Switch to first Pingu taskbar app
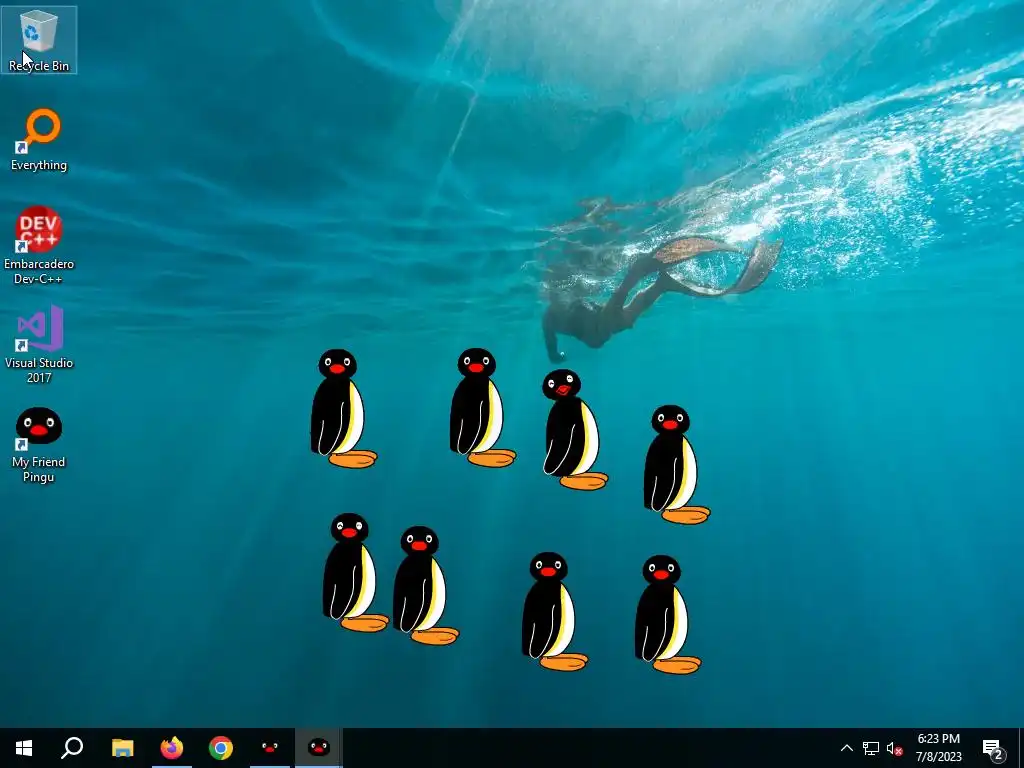The height and width of the screenshot is (768, 1024). click(x=270, y=748)
